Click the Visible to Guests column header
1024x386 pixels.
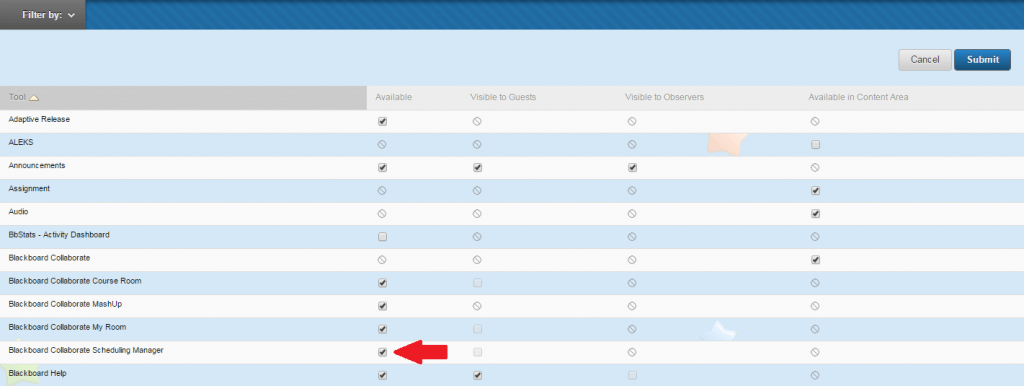503,97
